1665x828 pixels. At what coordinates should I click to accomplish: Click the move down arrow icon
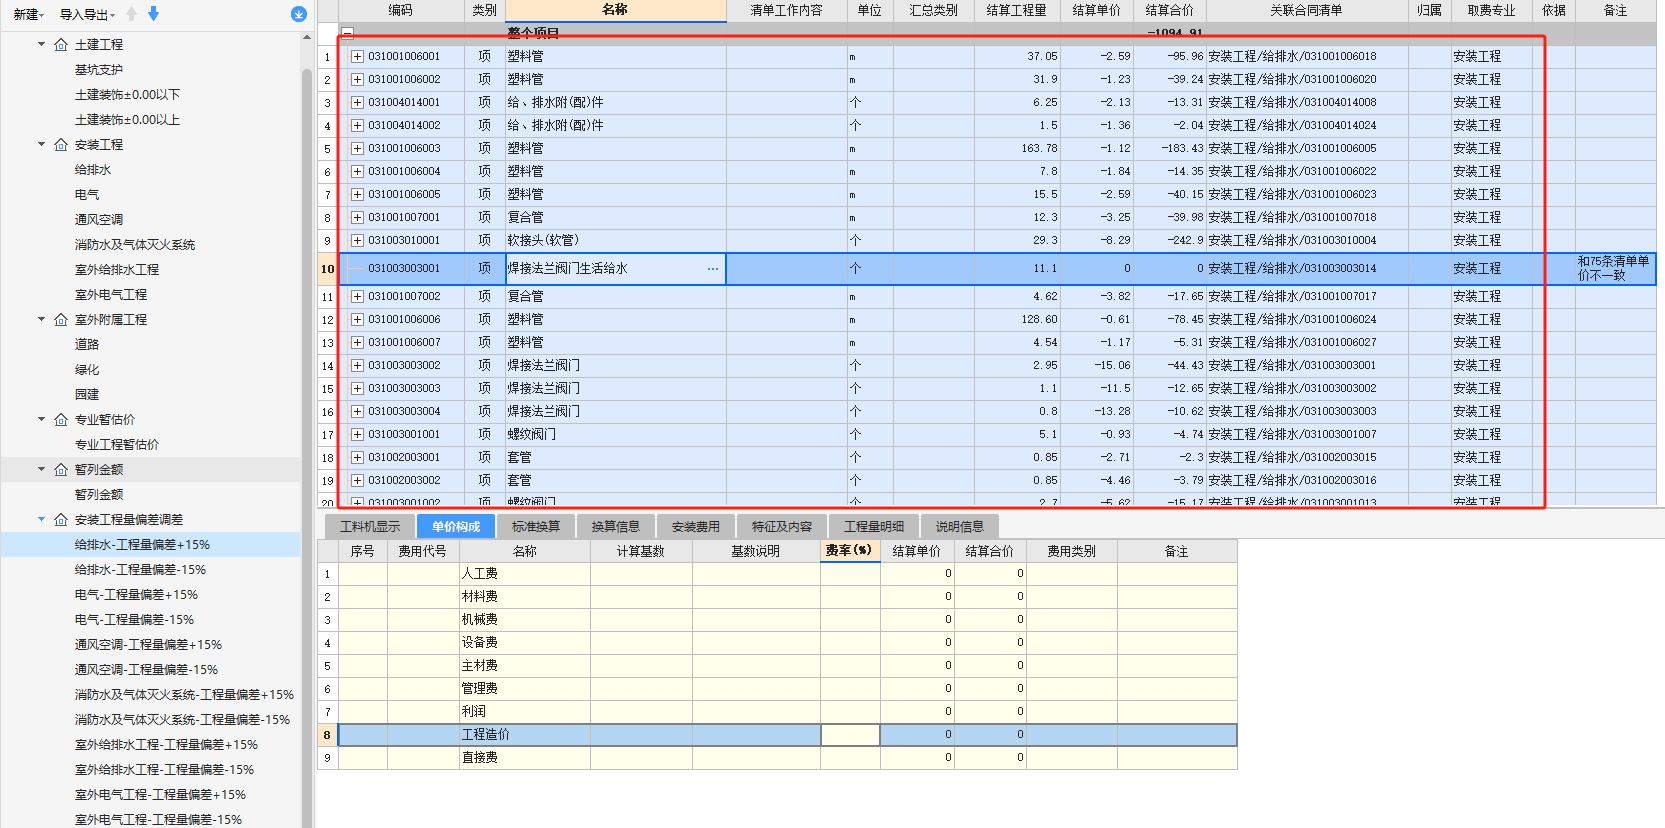(153, 14)
